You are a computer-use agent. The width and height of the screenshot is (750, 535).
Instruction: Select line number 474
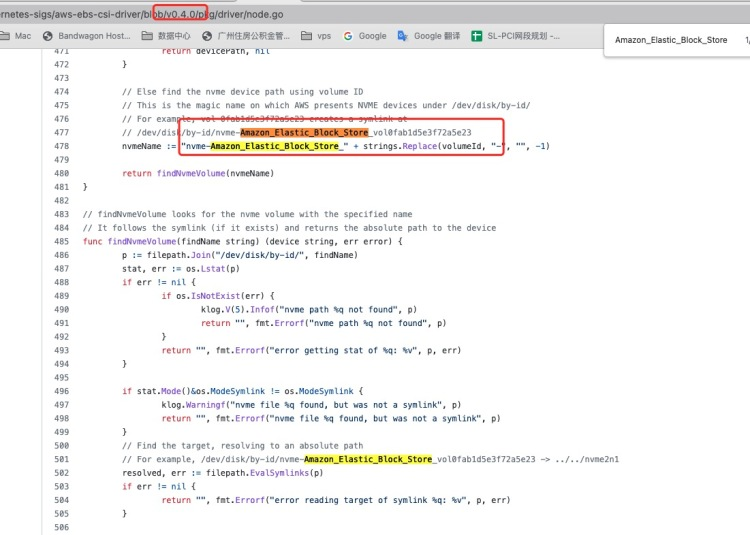62,92
